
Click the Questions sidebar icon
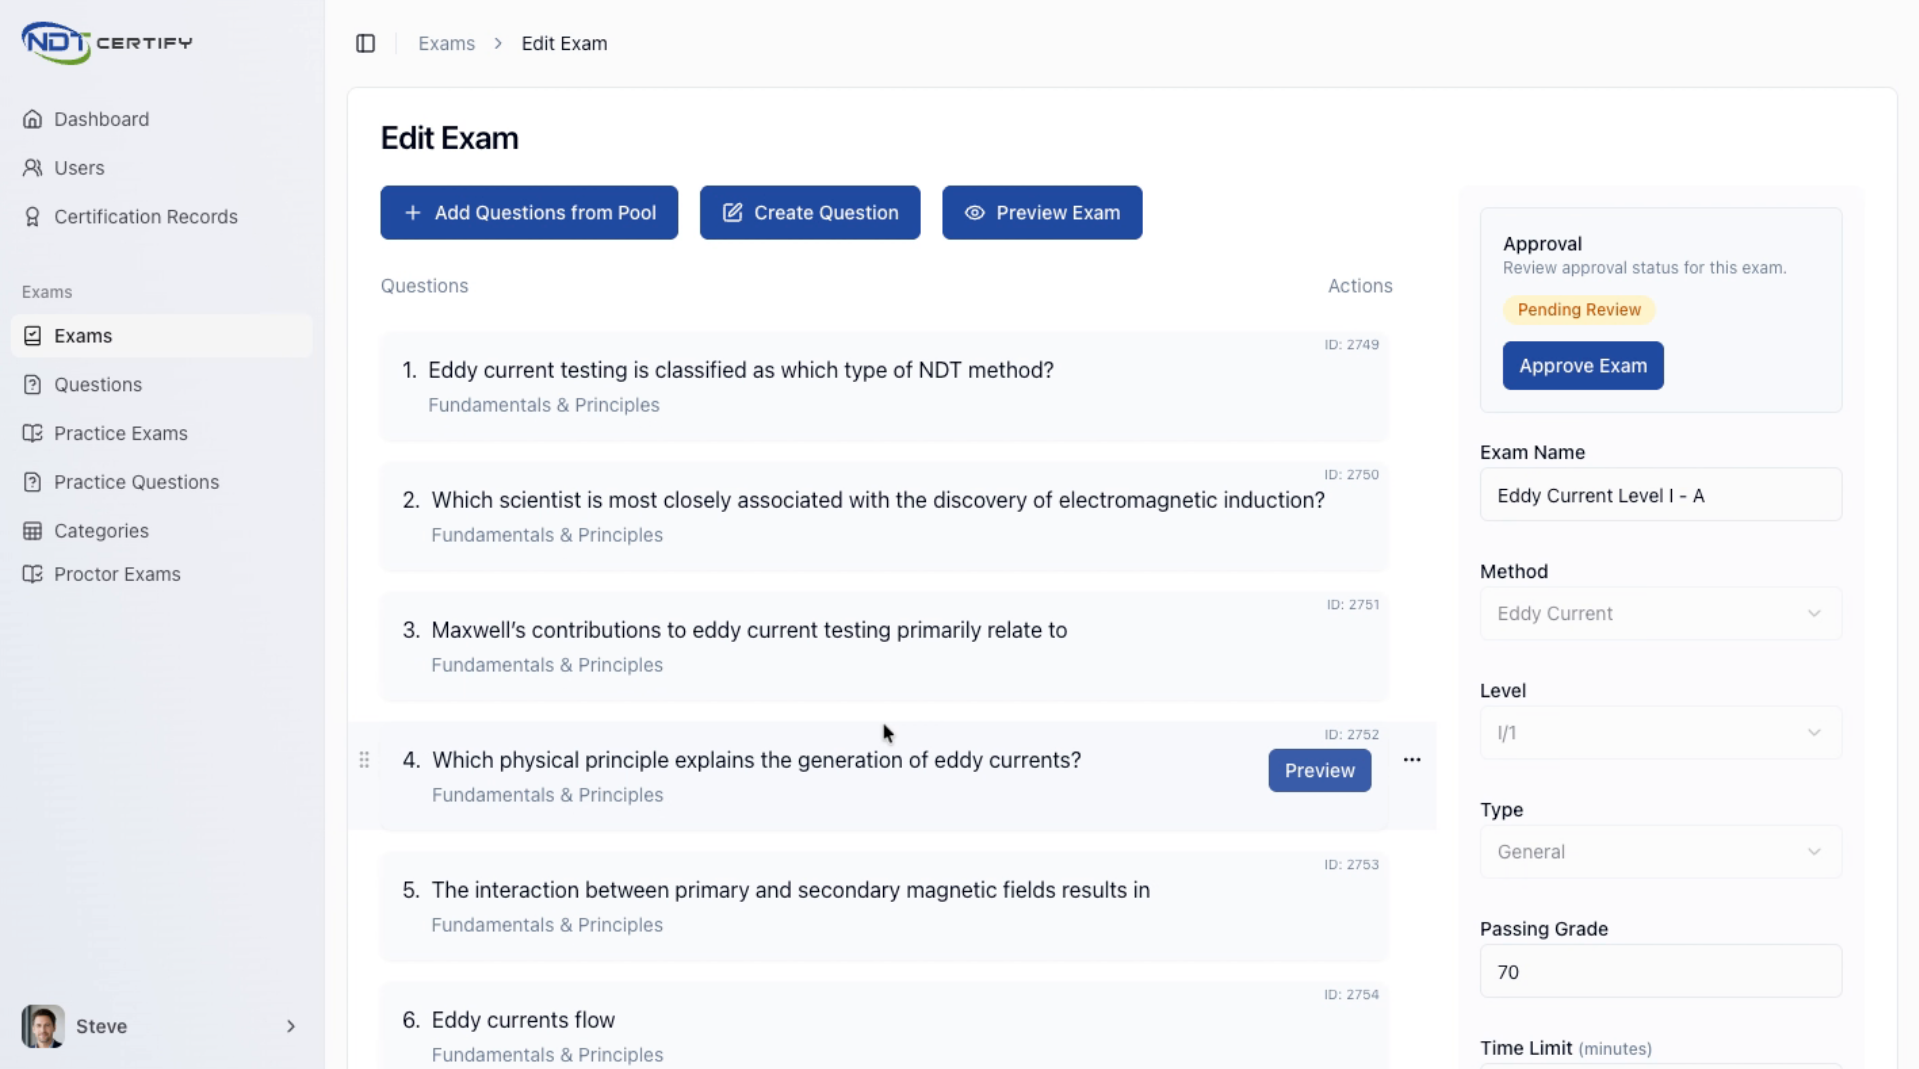(x=33, y=385)
